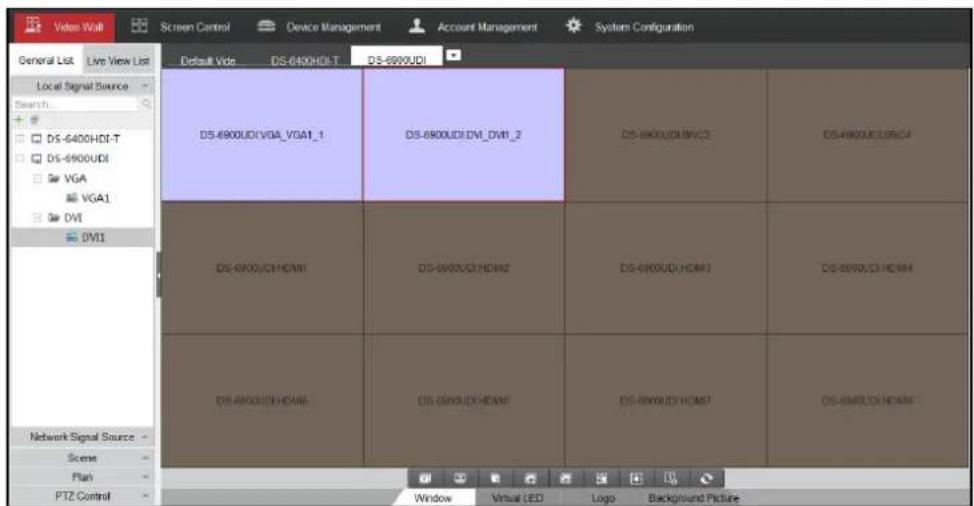The height and width of the screenshot is (506, 974).
Task: Select the Default Vide wall tab
Action: (x=208, y=60)
